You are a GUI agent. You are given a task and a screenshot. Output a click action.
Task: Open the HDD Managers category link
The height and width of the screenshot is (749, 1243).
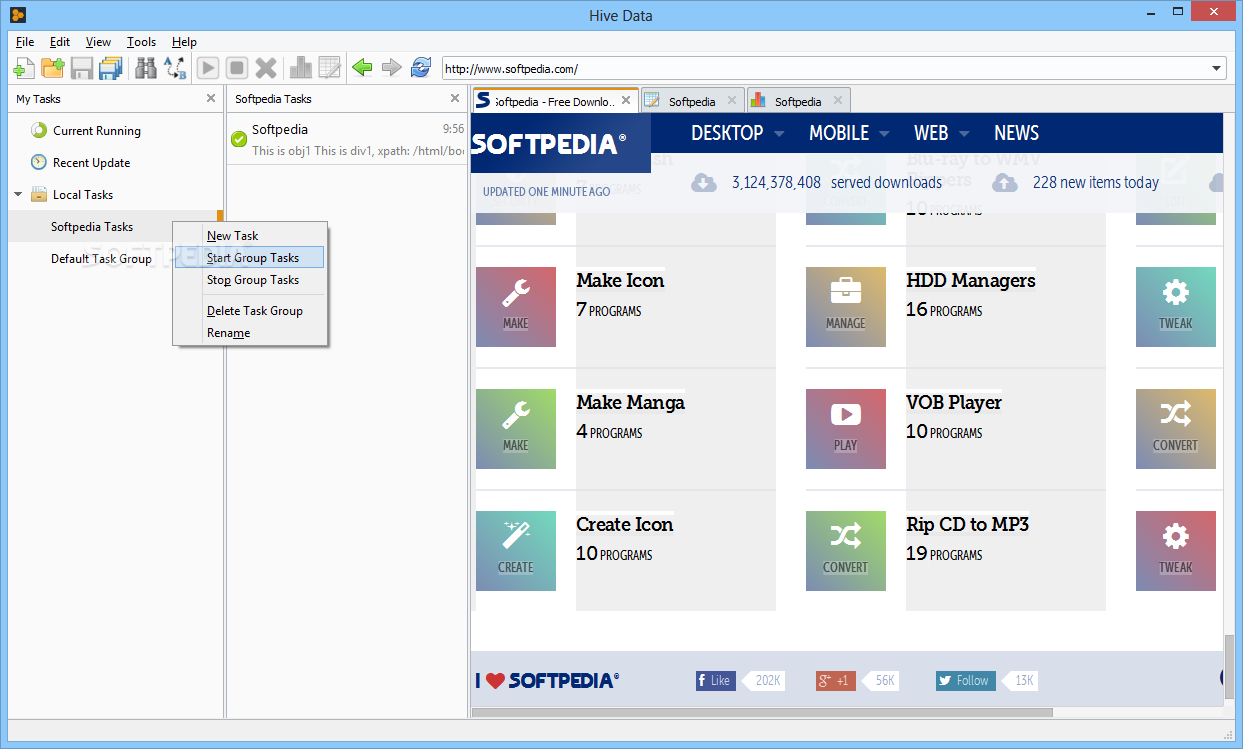[x=971, y=281]
